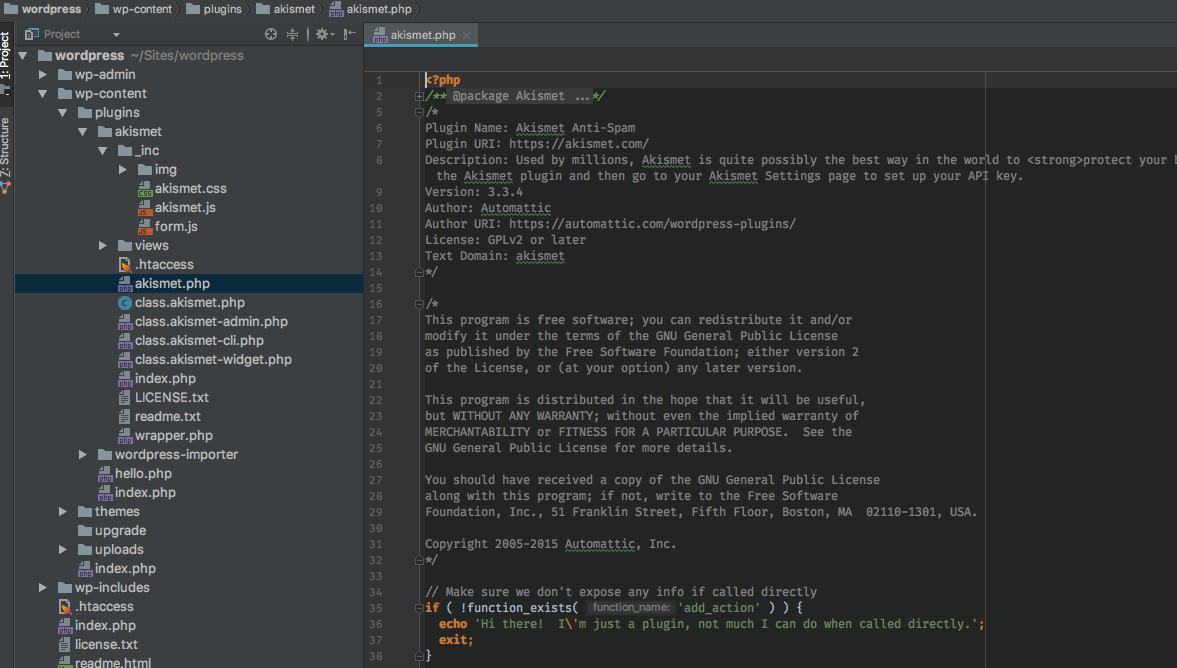Click the Version: 3.3.4 line
This screenshot has width=1177, height=668.
[474, 192]
